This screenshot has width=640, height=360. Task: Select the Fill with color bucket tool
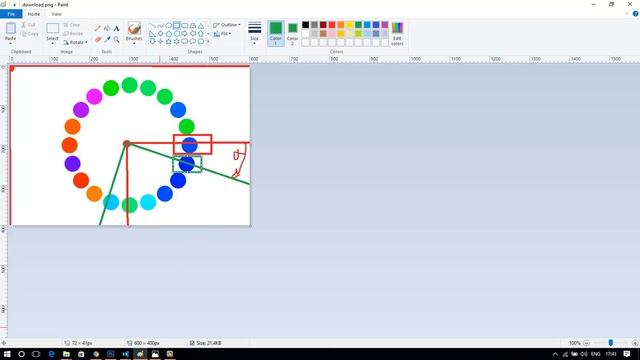[107, 28]
